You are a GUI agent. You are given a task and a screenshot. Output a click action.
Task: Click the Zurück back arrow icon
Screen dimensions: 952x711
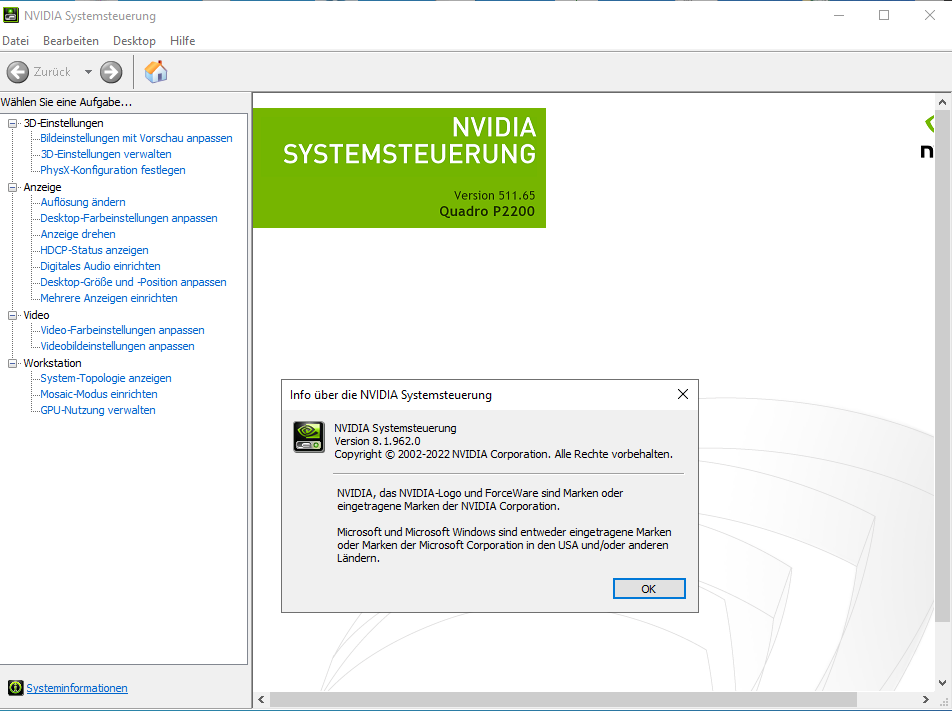(18, 72)
